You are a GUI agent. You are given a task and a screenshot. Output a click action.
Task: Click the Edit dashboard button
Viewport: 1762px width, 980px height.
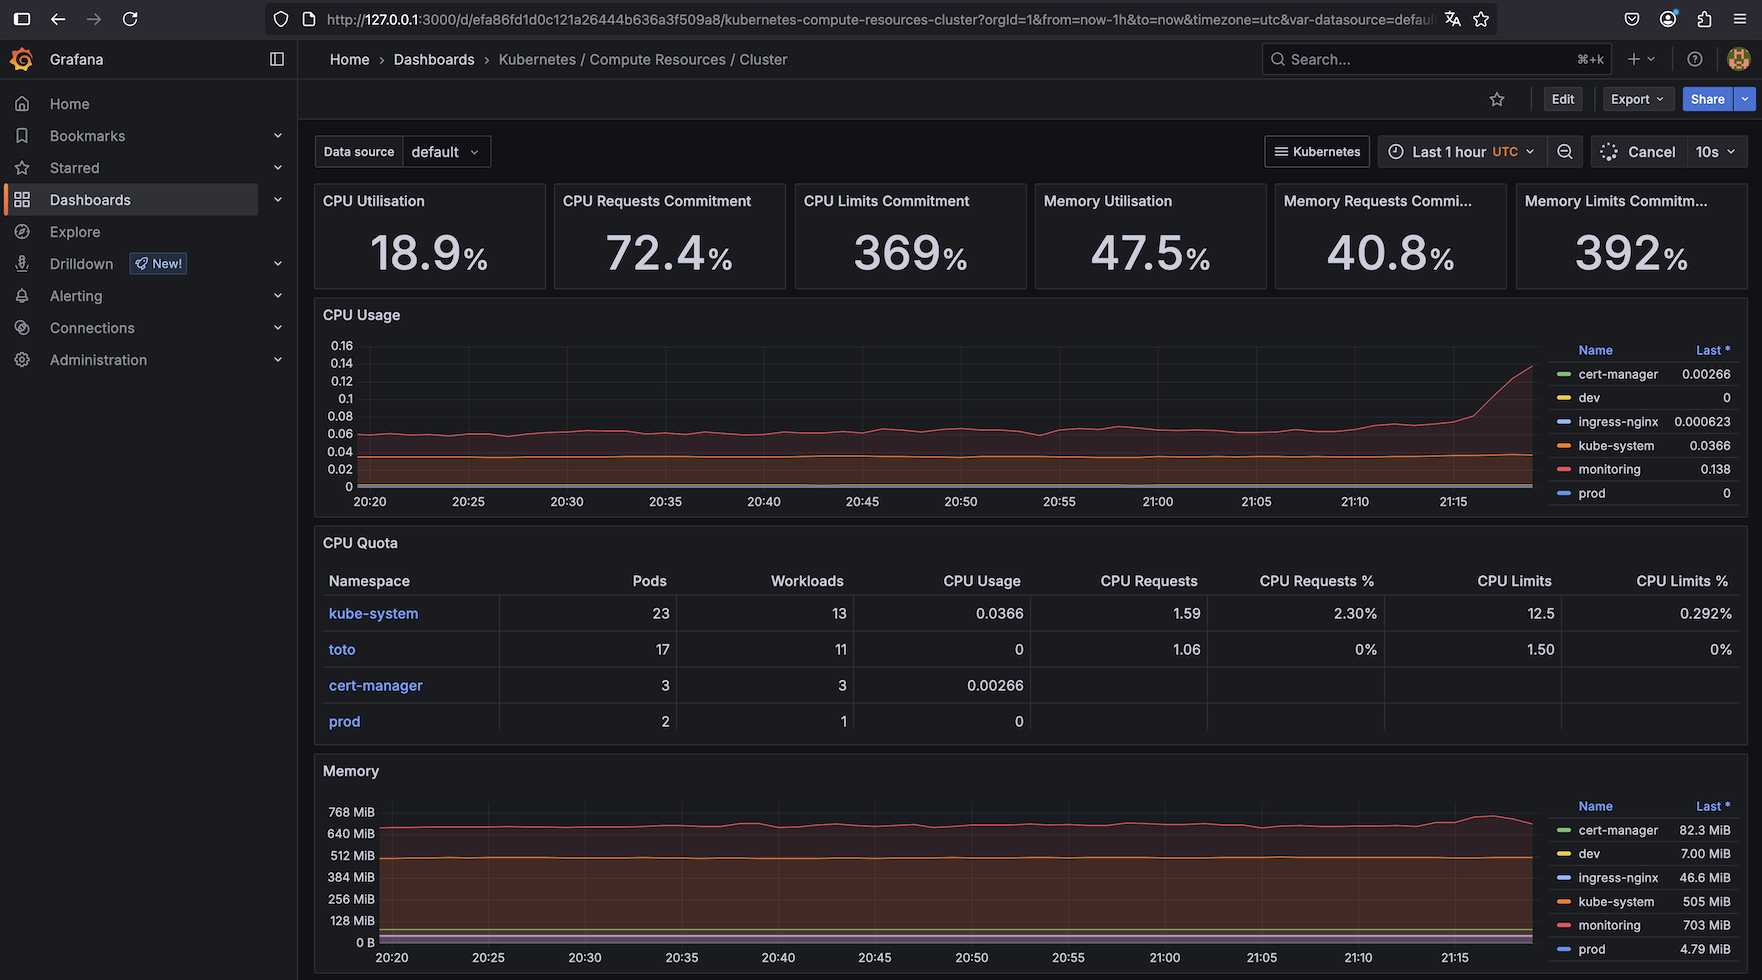(x=1562, y=99)
